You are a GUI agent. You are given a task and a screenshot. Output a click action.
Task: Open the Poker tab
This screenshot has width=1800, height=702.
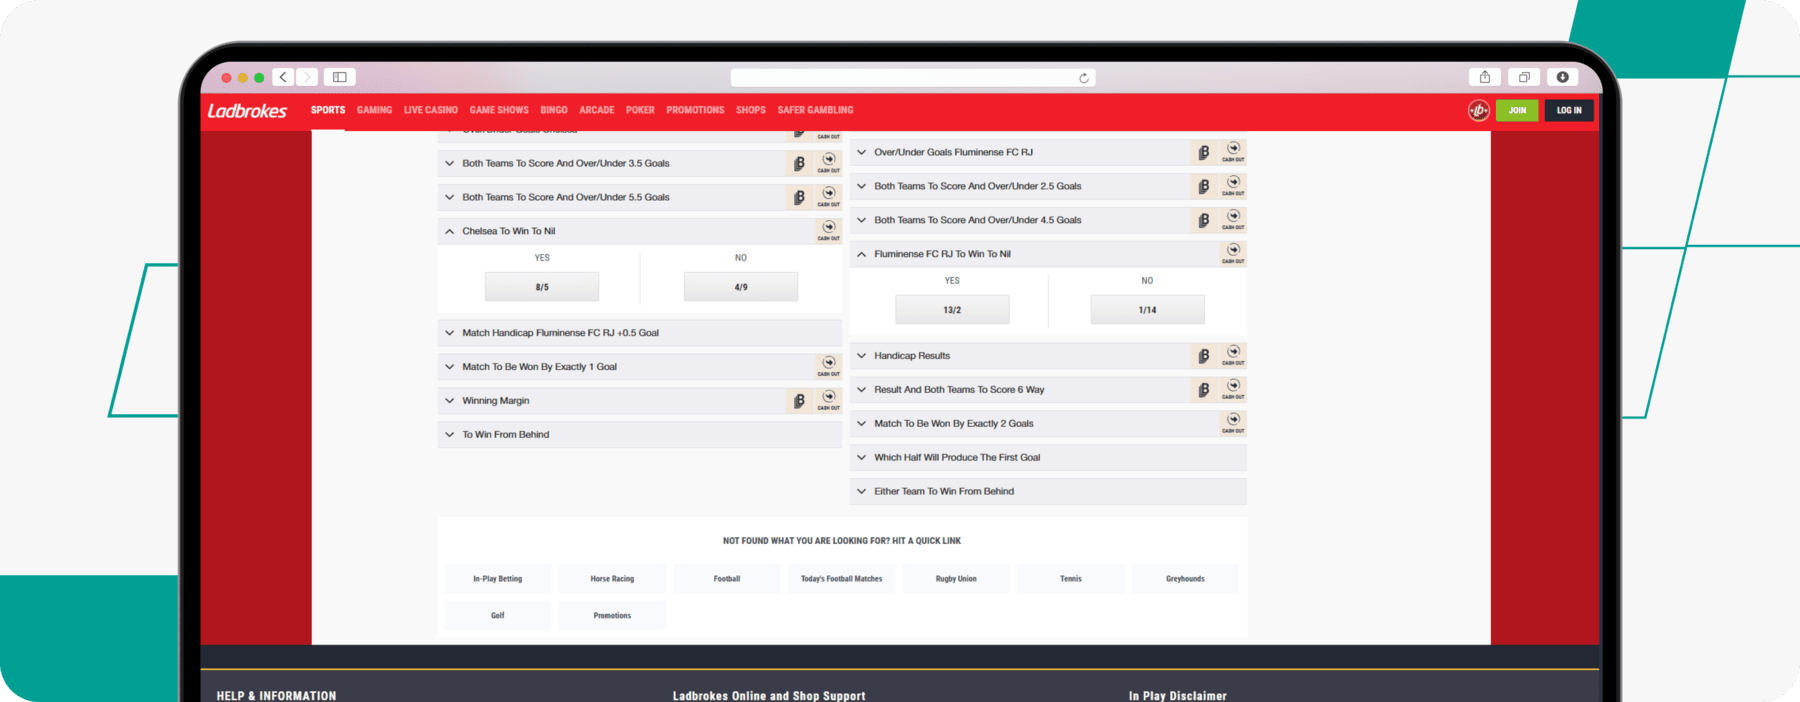pyautogui.click(x=640, y=110)
